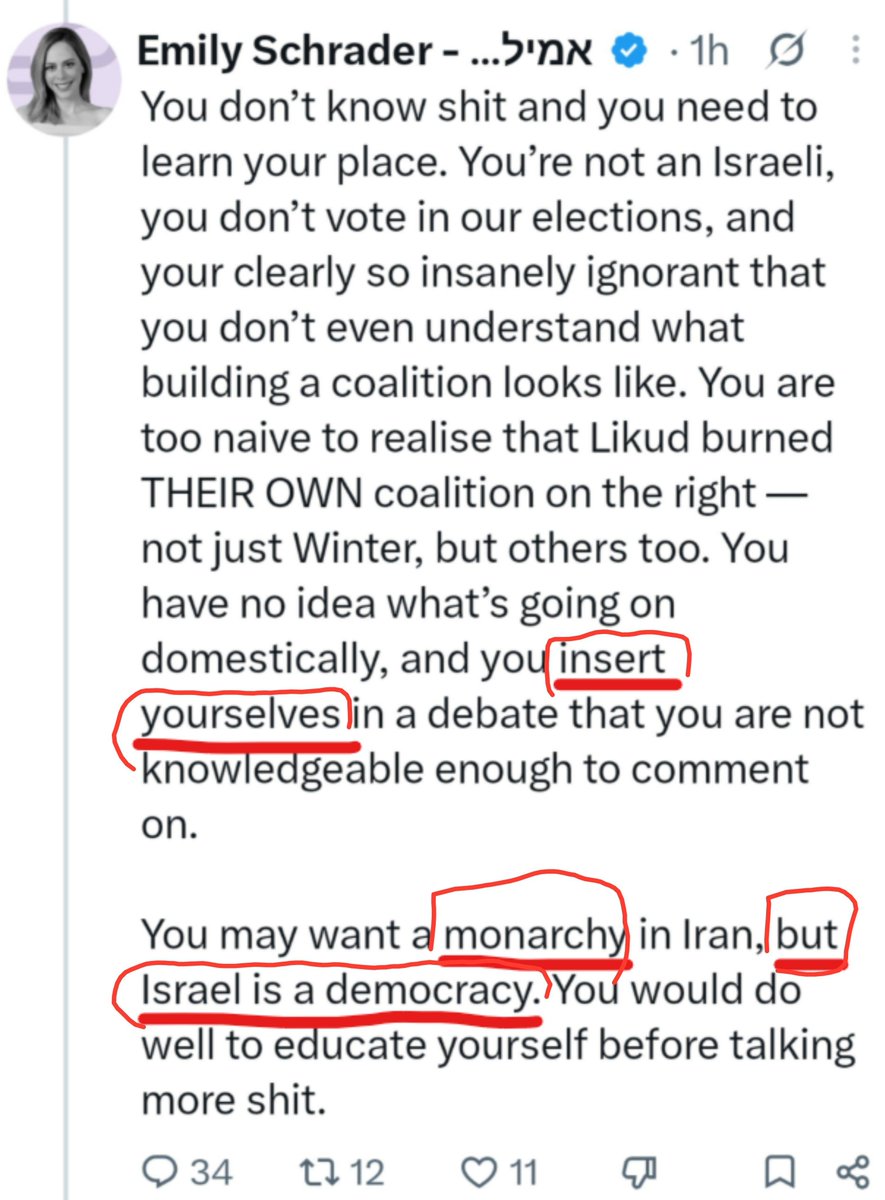
Task: Click the circled phrase "Israel is a democracy"
Action: click(335, 990)
